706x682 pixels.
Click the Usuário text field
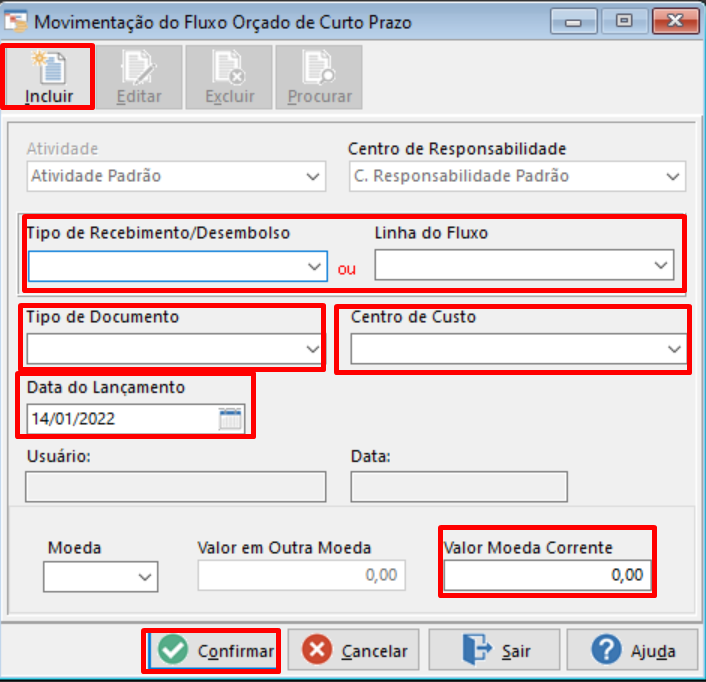pos(176,487)
